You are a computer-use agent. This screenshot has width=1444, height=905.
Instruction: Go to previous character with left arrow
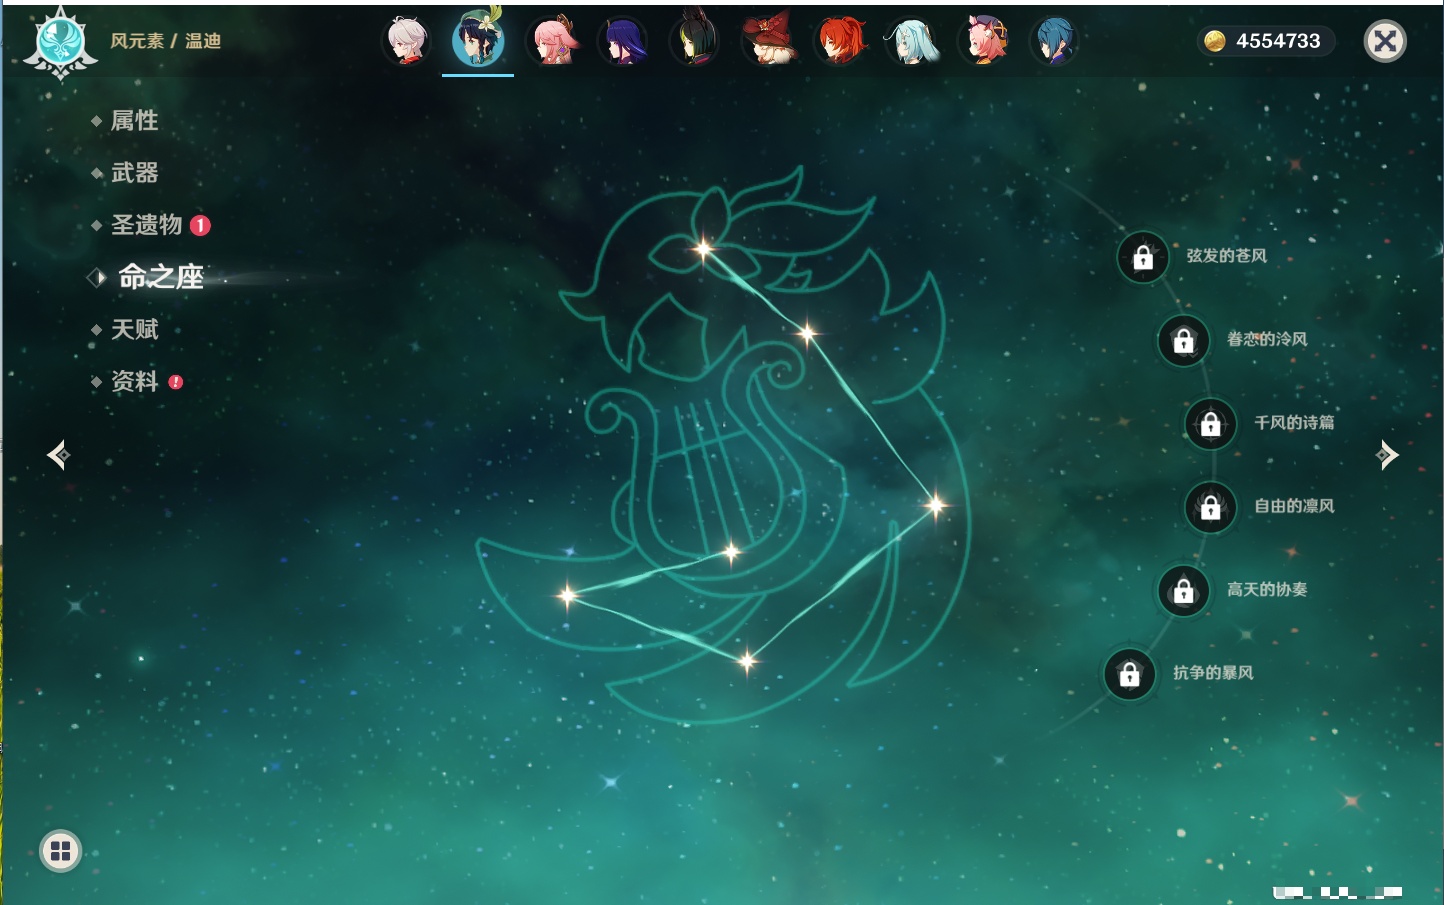(58, 455)
